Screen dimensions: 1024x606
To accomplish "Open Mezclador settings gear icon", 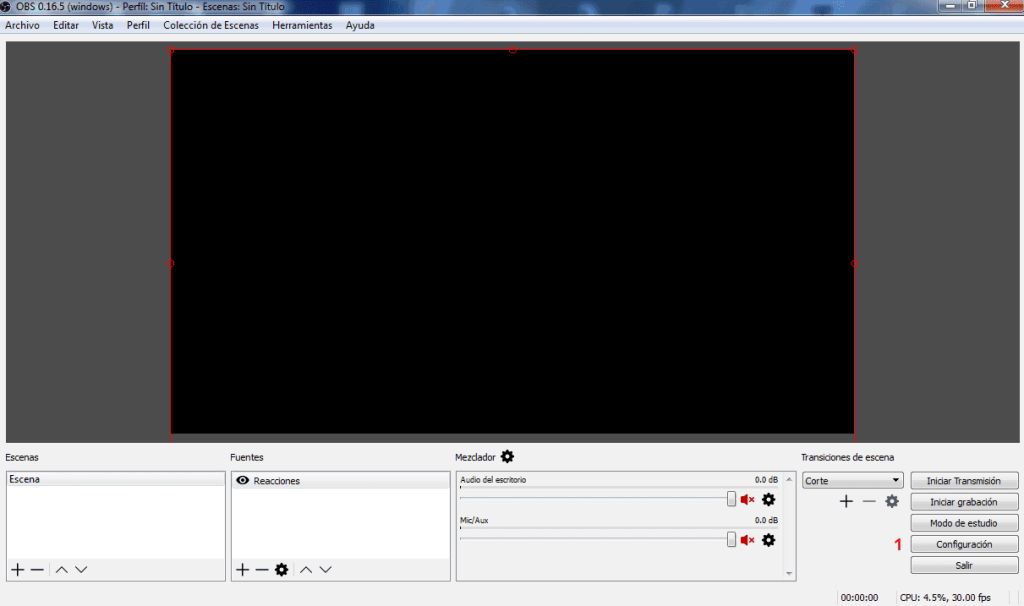I will [507, 457].
